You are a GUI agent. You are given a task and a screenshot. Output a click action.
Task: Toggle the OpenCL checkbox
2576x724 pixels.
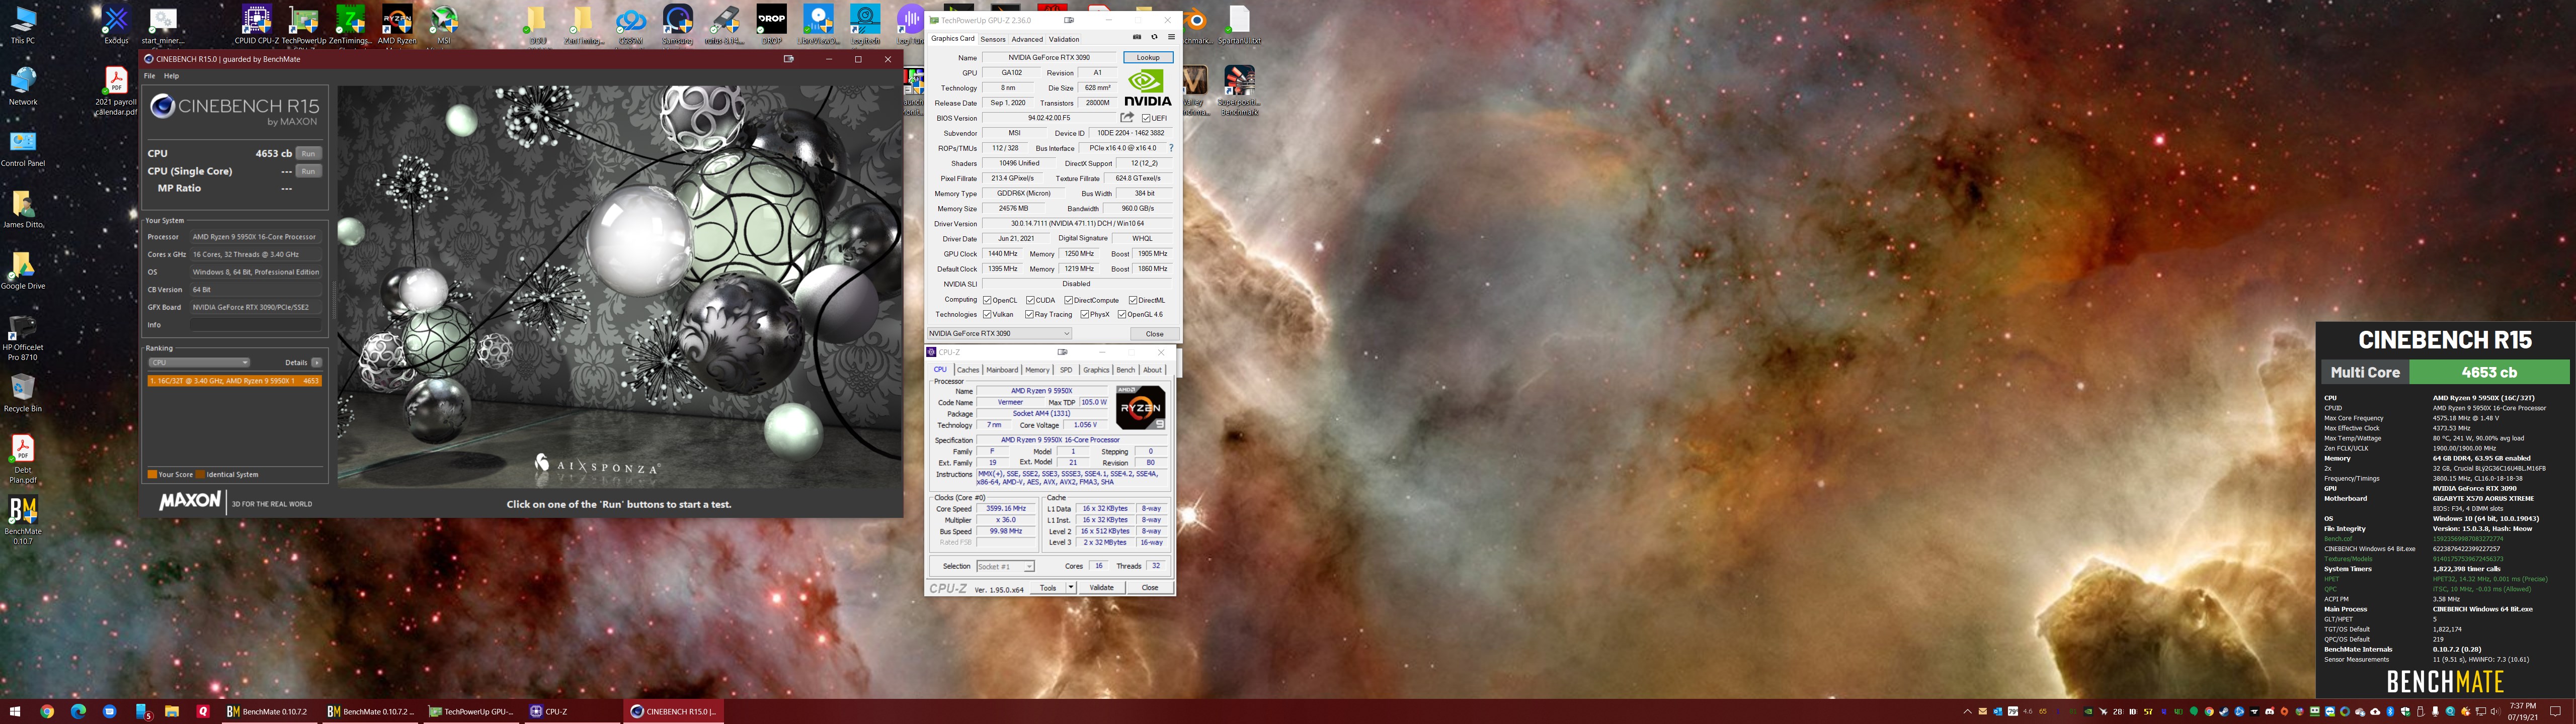(x=987, y=300)
